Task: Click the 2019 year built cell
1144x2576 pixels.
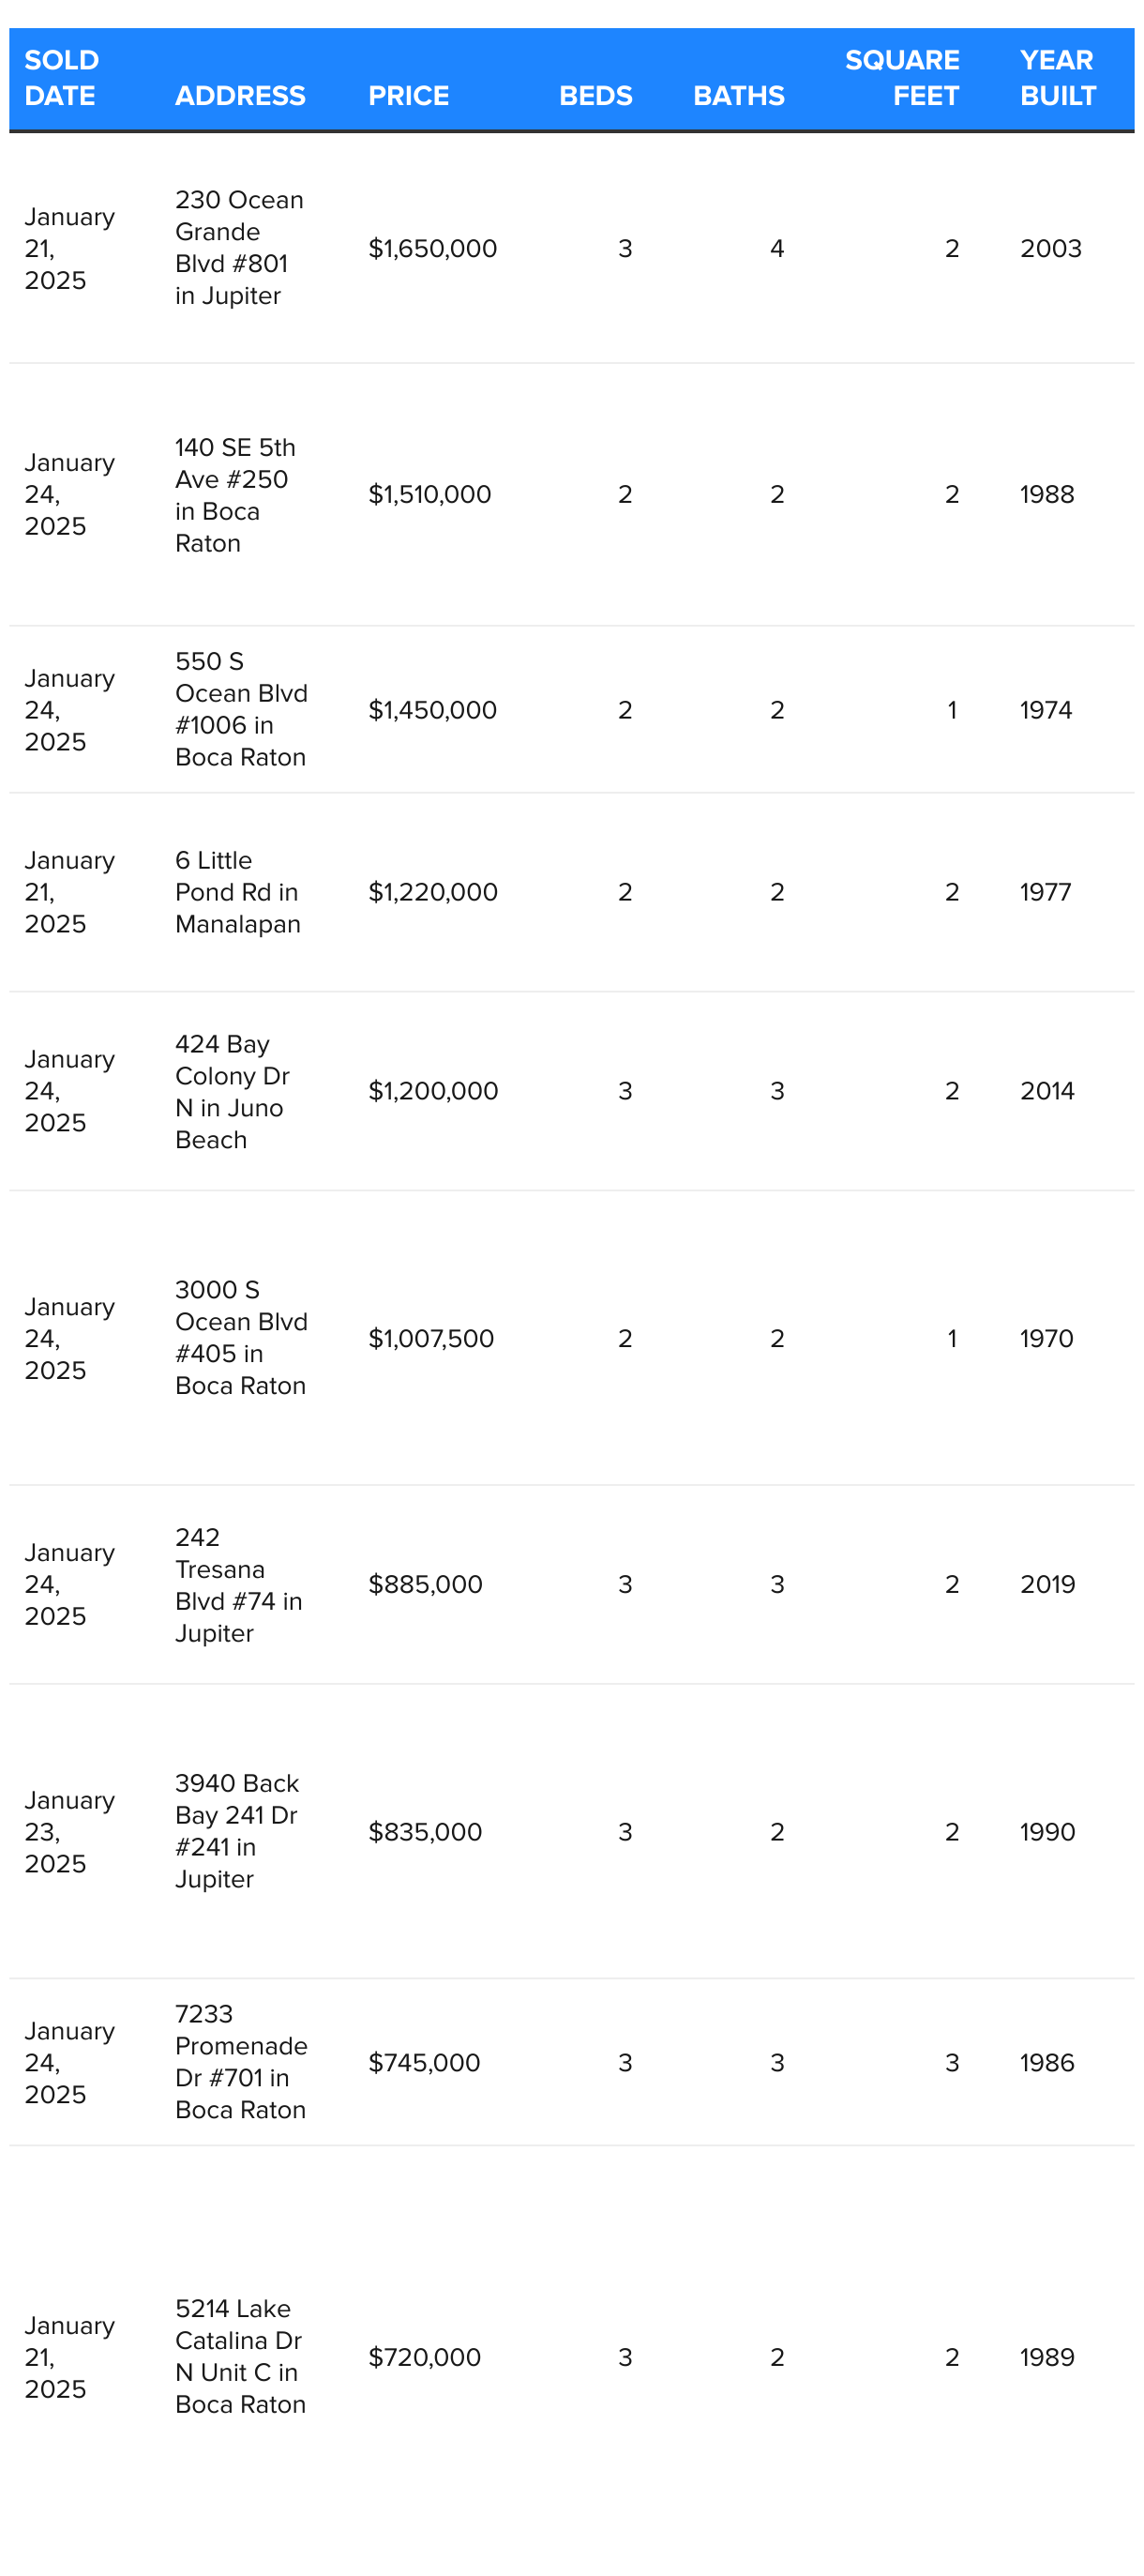Action: pos(1047,1585)
